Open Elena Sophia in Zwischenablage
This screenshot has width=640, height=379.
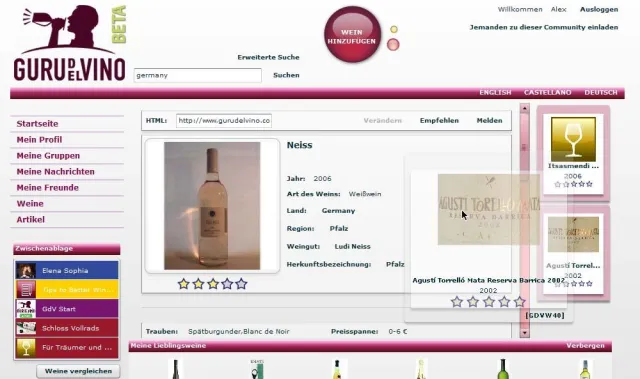pos(67,270)
